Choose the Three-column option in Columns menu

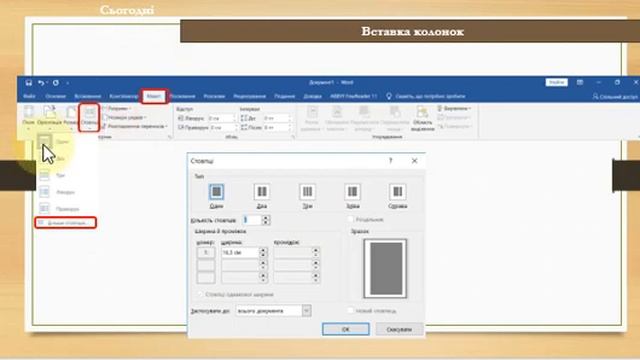coord(53,176)
